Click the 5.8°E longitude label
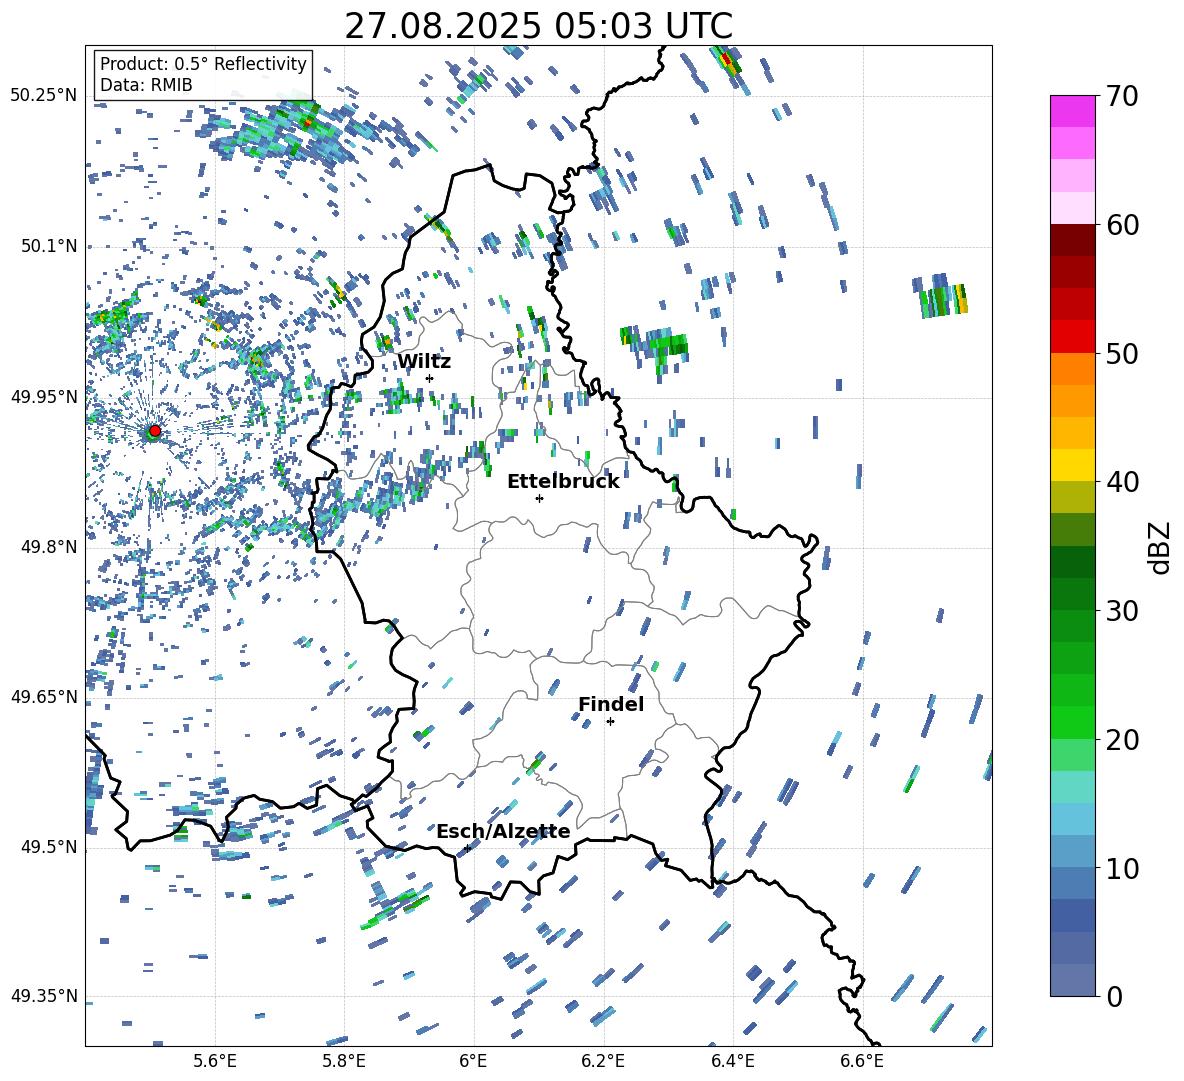Screen dimensions: 1184x1081 click(344, 1061)
